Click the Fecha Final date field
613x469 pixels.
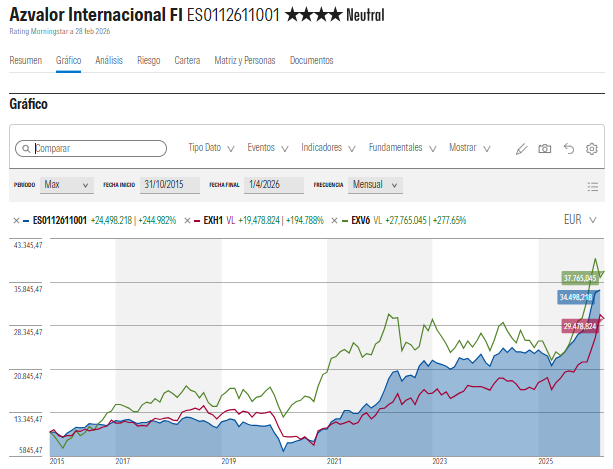[256, 185]
